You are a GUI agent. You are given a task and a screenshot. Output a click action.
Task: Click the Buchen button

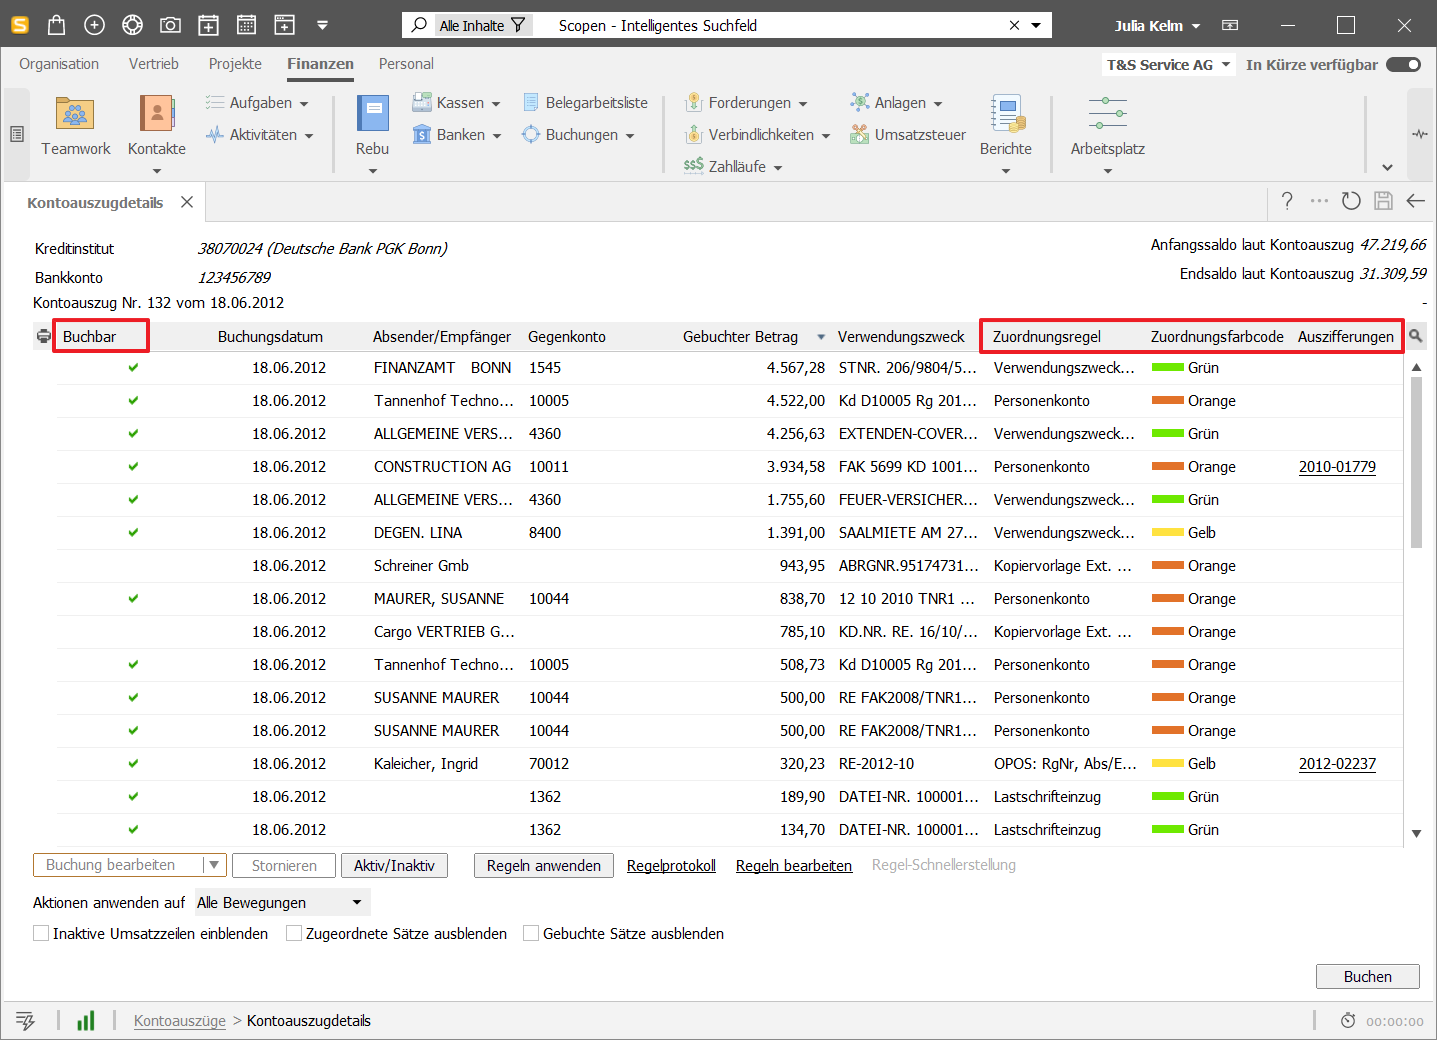1368,976
